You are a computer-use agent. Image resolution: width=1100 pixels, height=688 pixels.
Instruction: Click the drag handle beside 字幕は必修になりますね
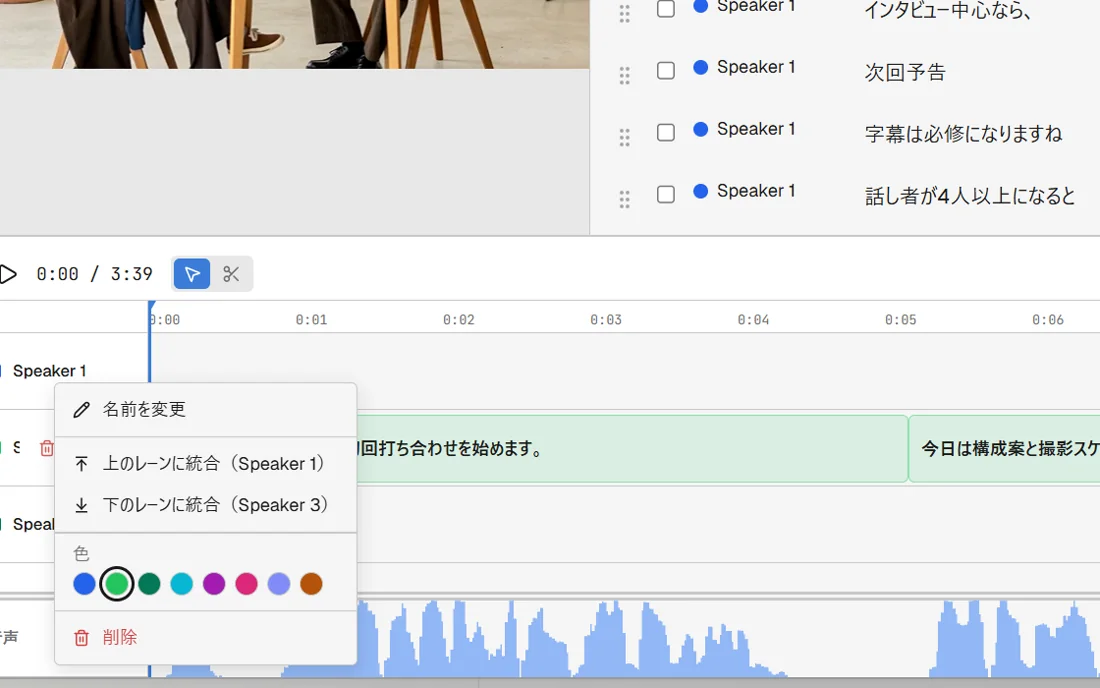point(624,137)
